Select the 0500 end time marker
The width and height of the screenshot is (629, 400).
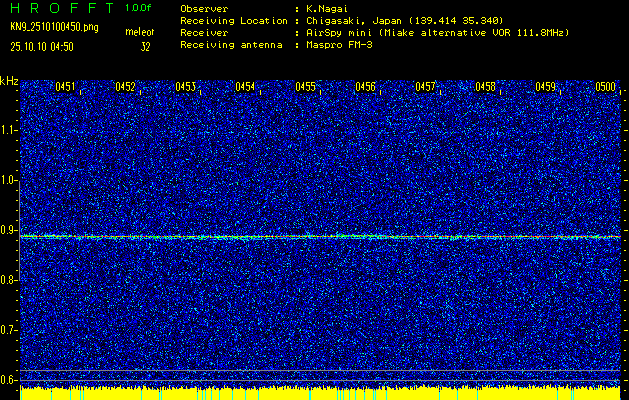606,87
